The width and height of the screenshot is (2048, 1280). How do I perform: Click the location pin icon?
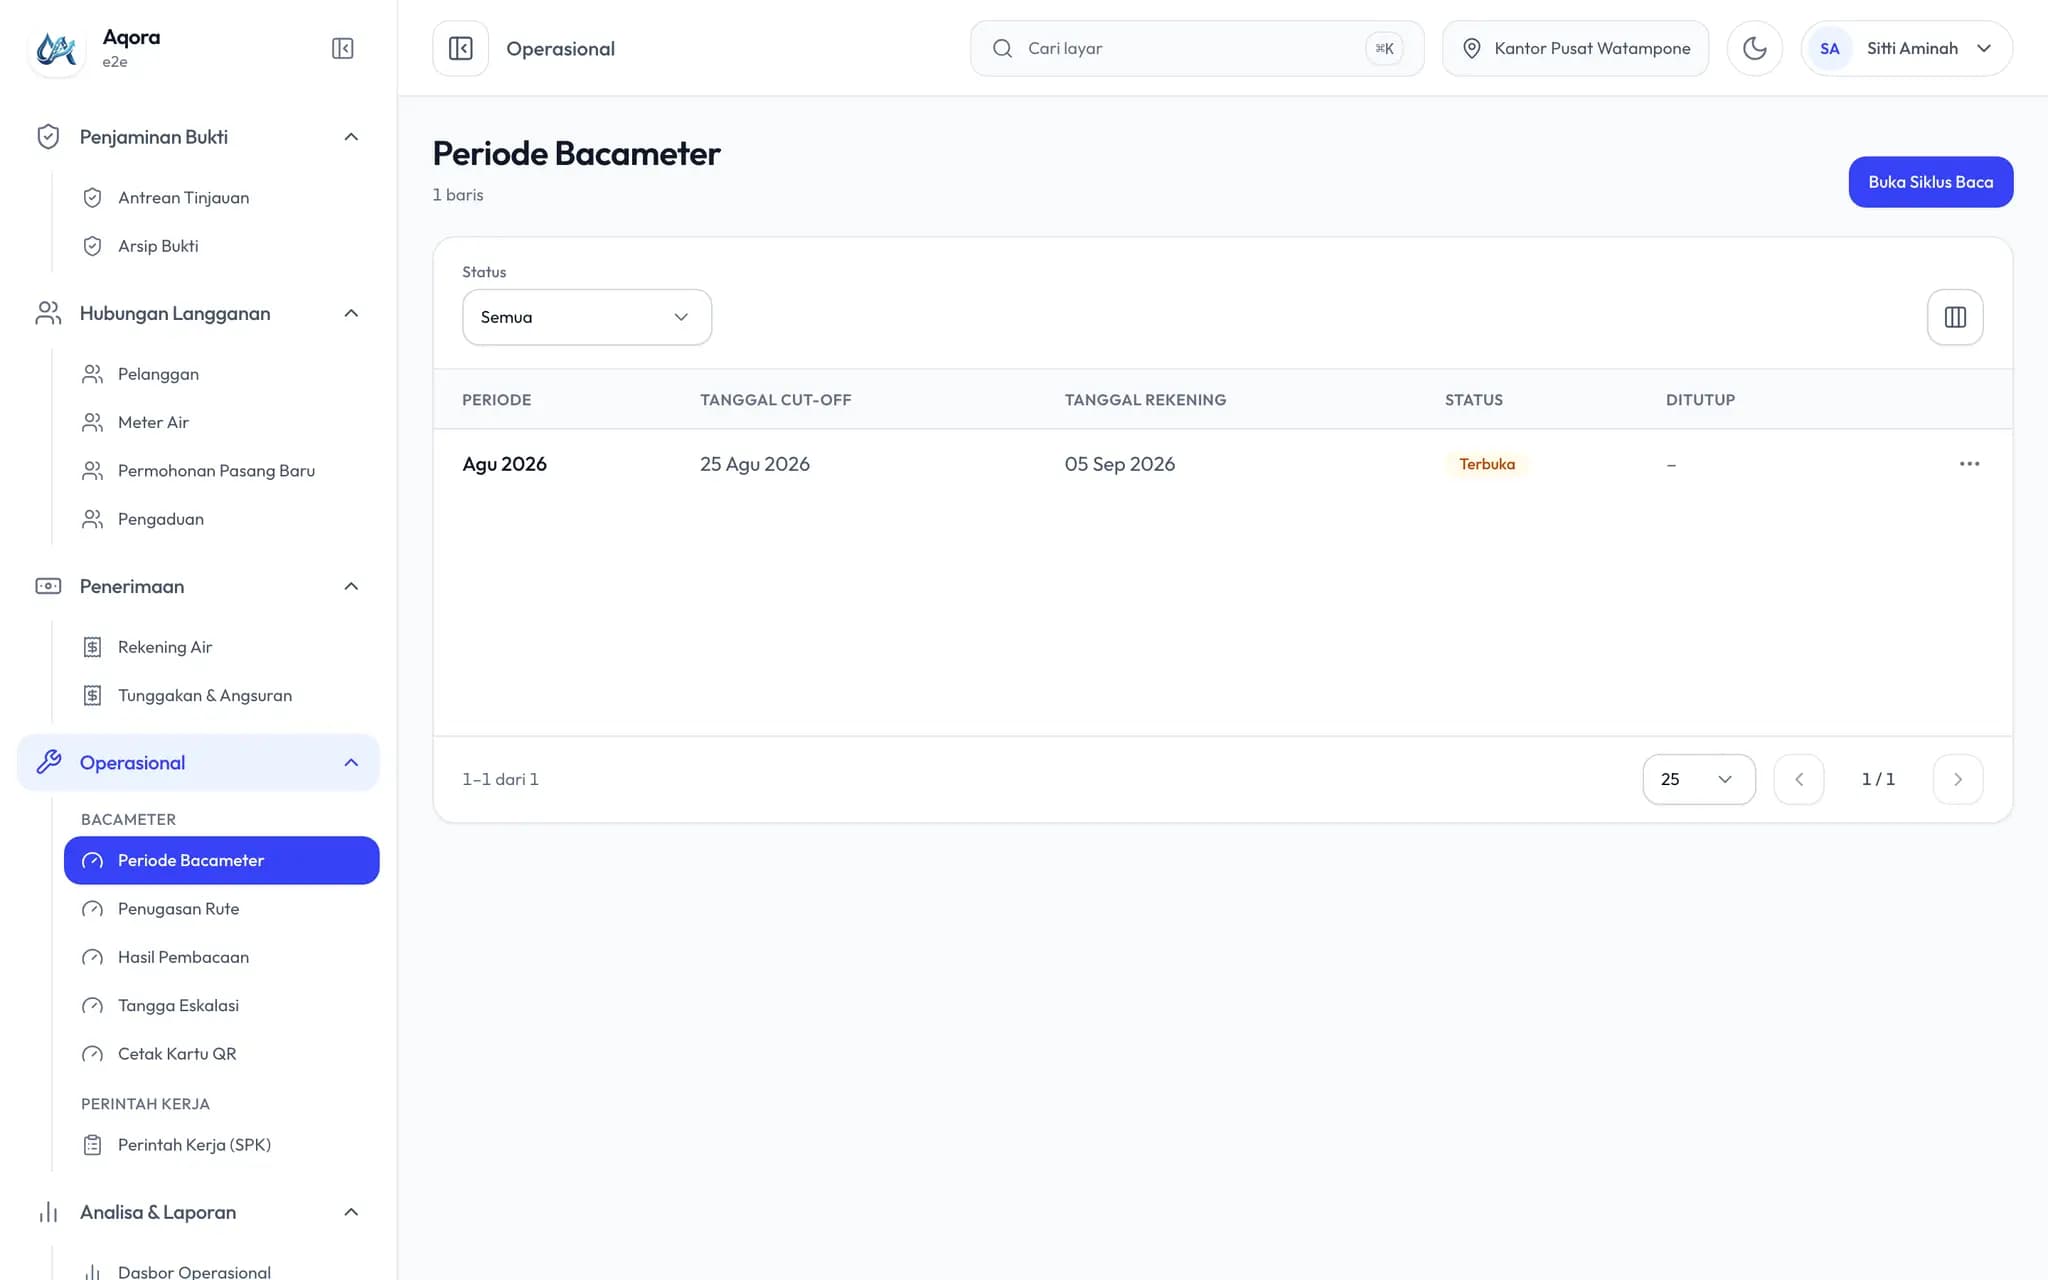point(1471,48)
